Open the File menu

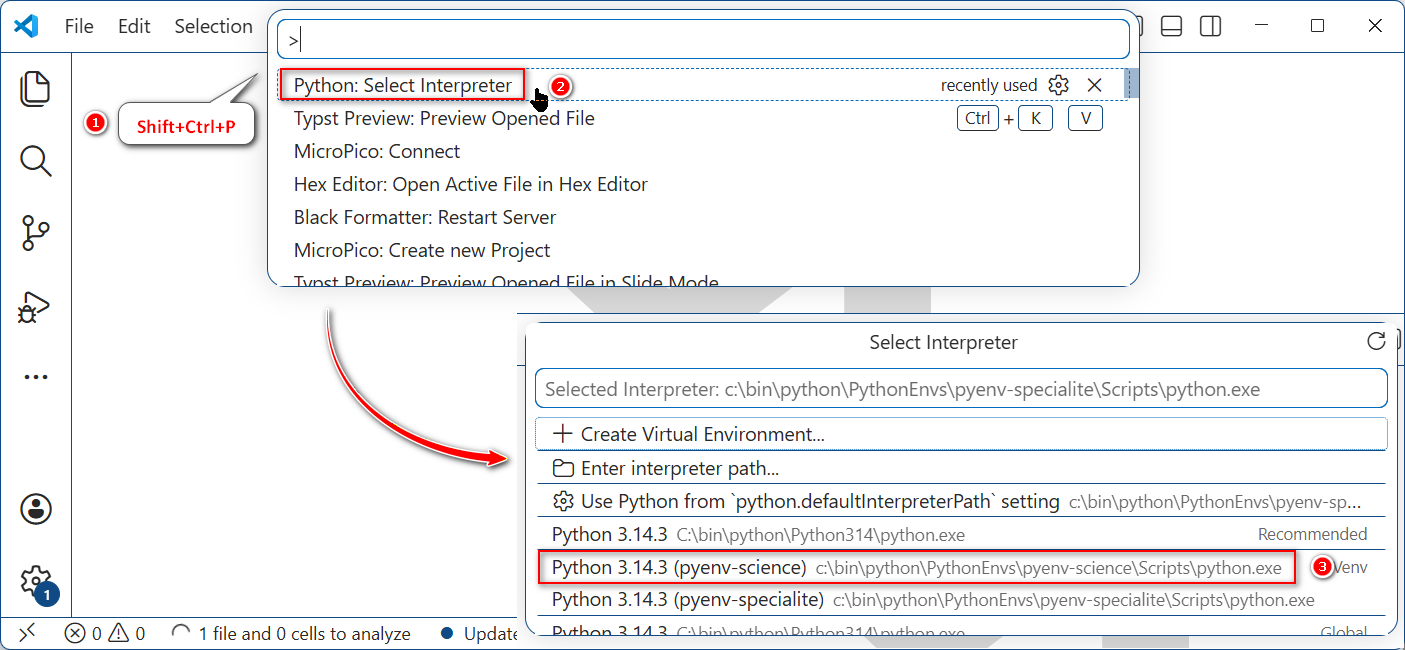tap(79, 26)
